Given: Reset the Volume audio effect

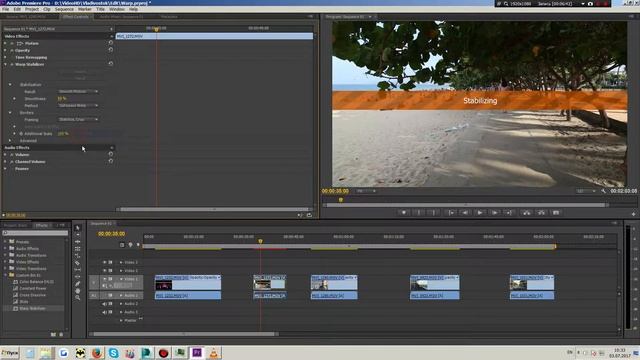Looking at the screenshot, I should (x=111, y=154).
